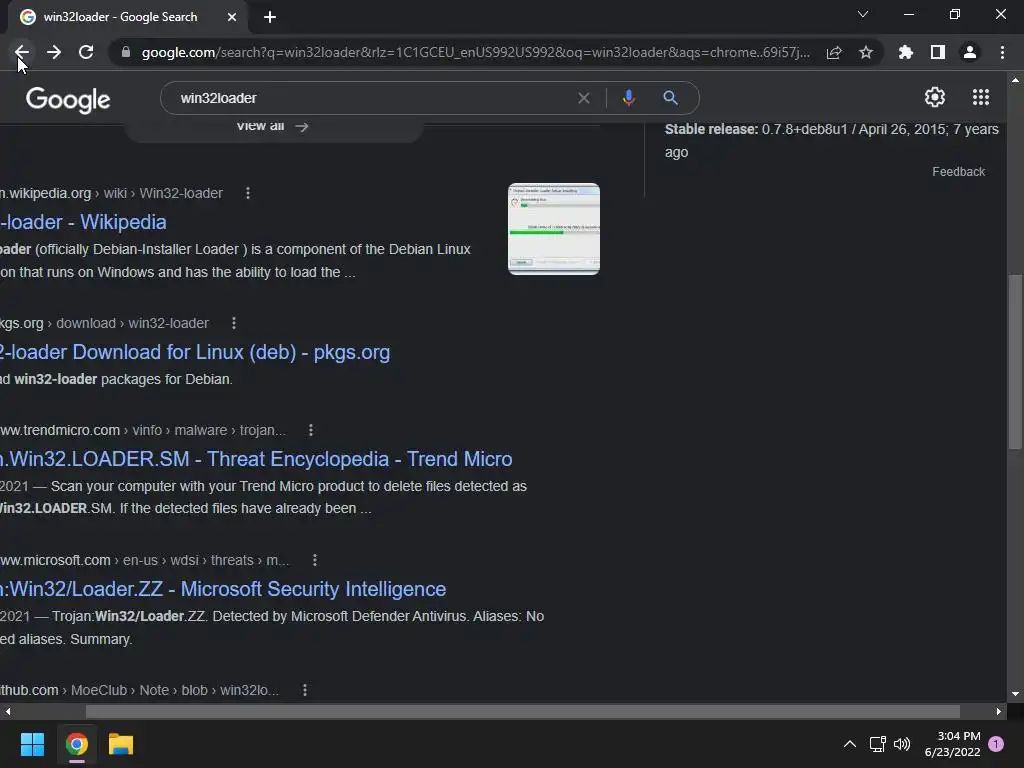Go back with the browser back arrow
Viewport: 1024px width, 768px height.
(x=22, y=52)
